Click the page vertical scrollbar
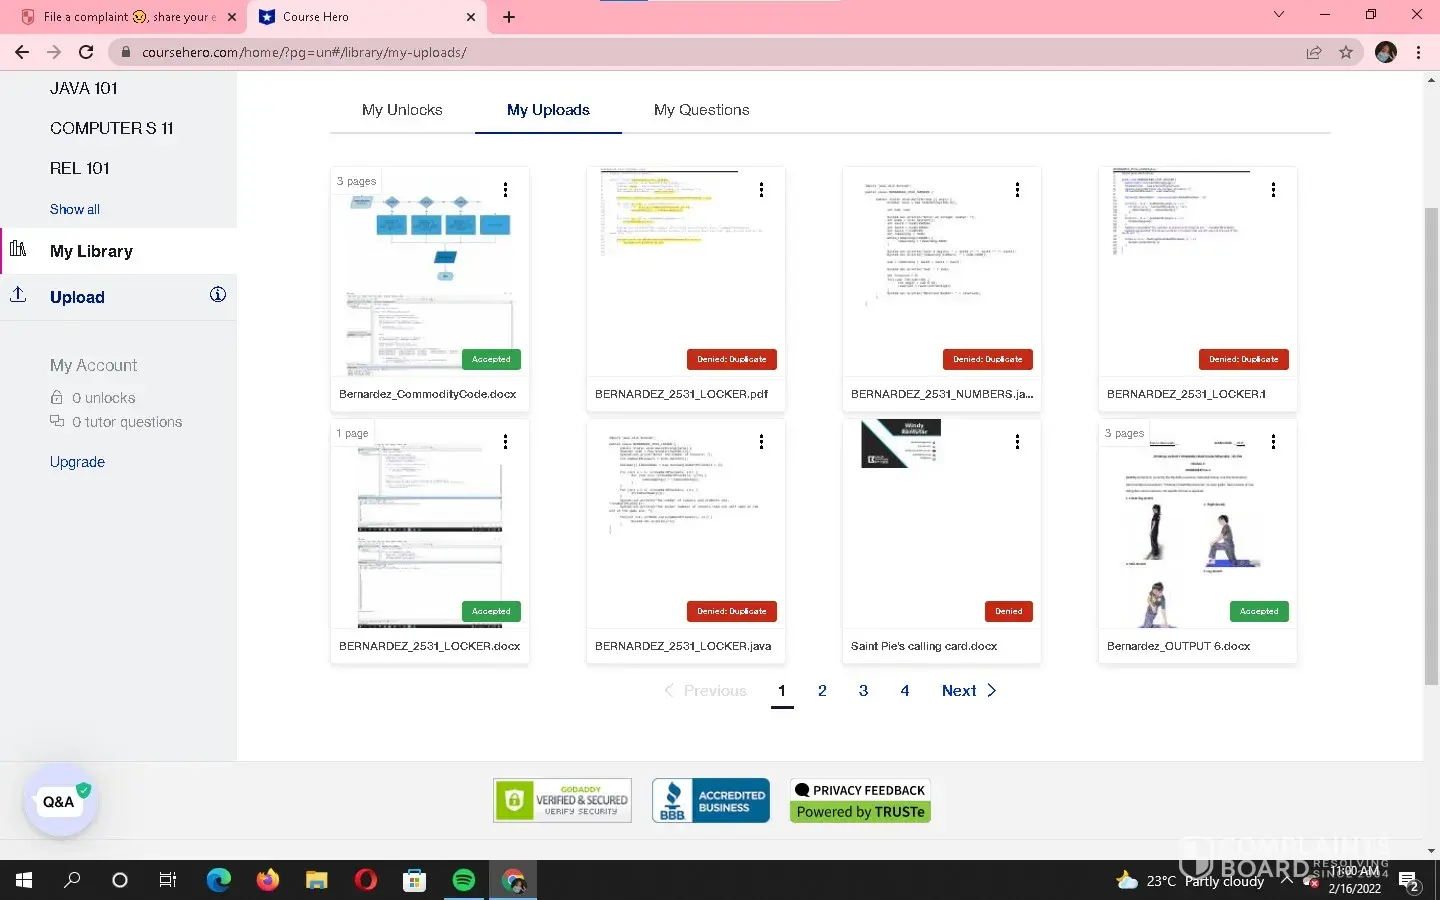Screen dimensions: 1440x900 coord(1431,445)
